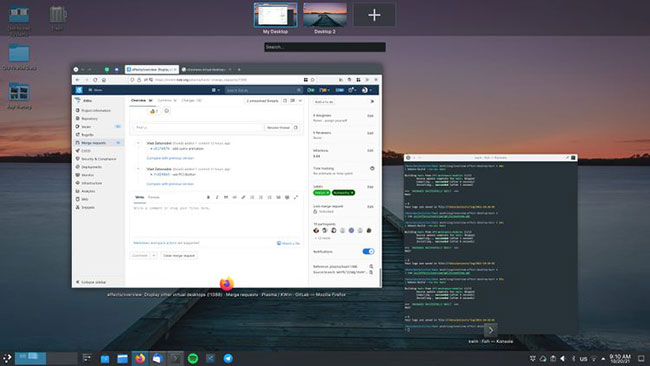Click the Attach a file link

click(x=288, y=243)
